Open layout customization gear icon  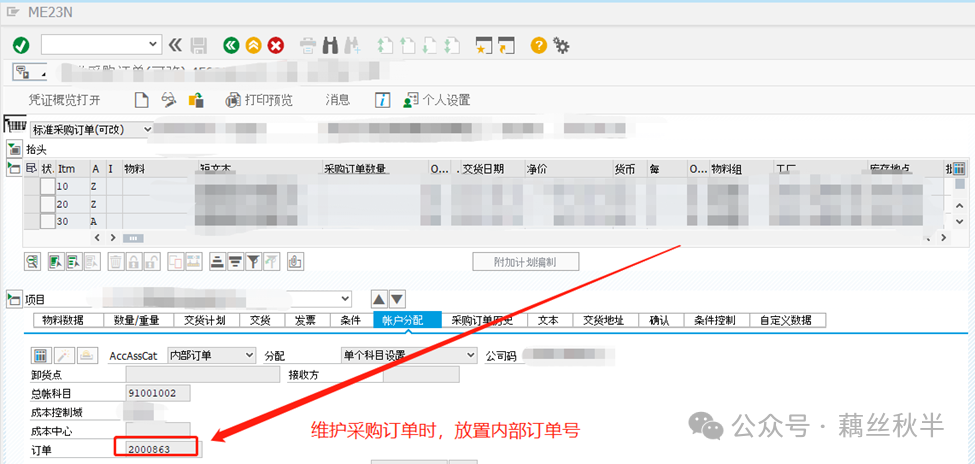[561, 45]
